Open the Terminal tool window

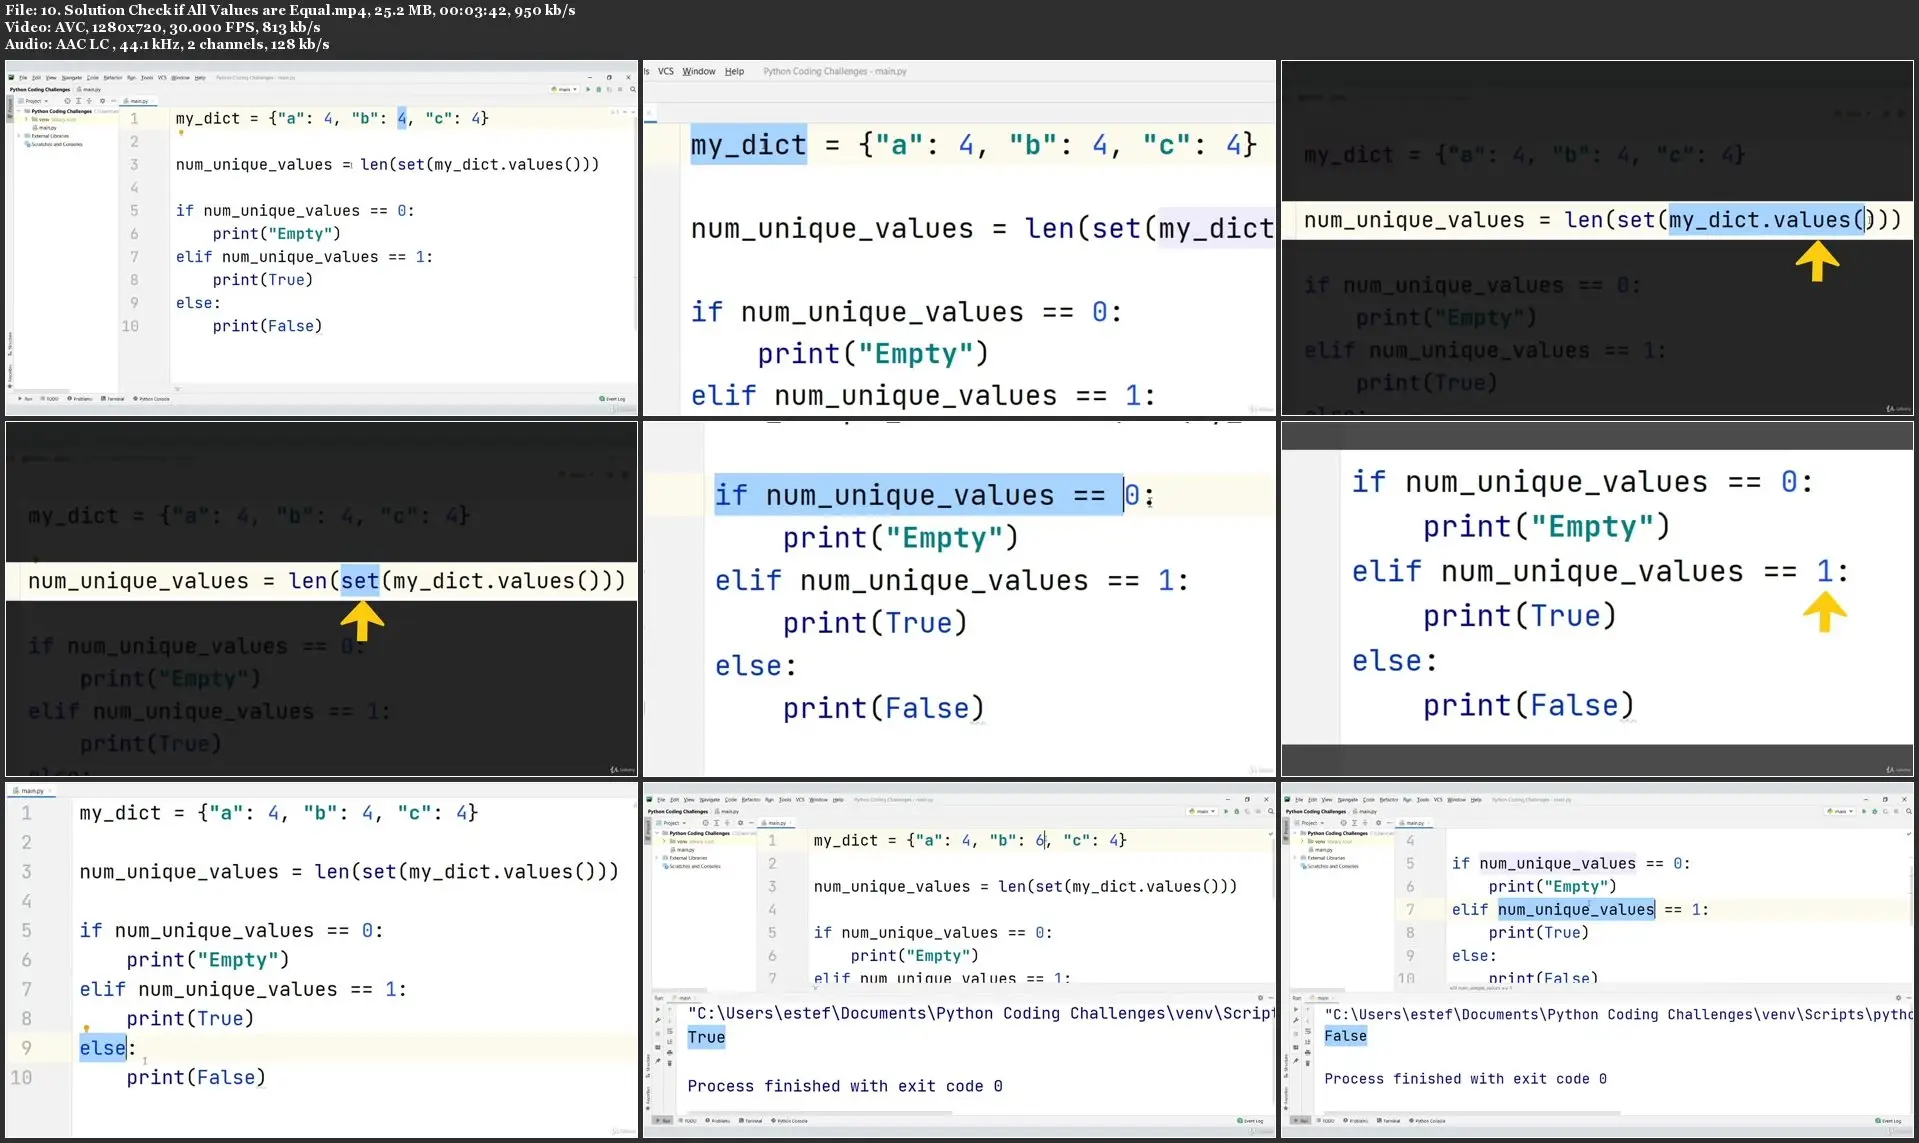click(x=114, y=398)
